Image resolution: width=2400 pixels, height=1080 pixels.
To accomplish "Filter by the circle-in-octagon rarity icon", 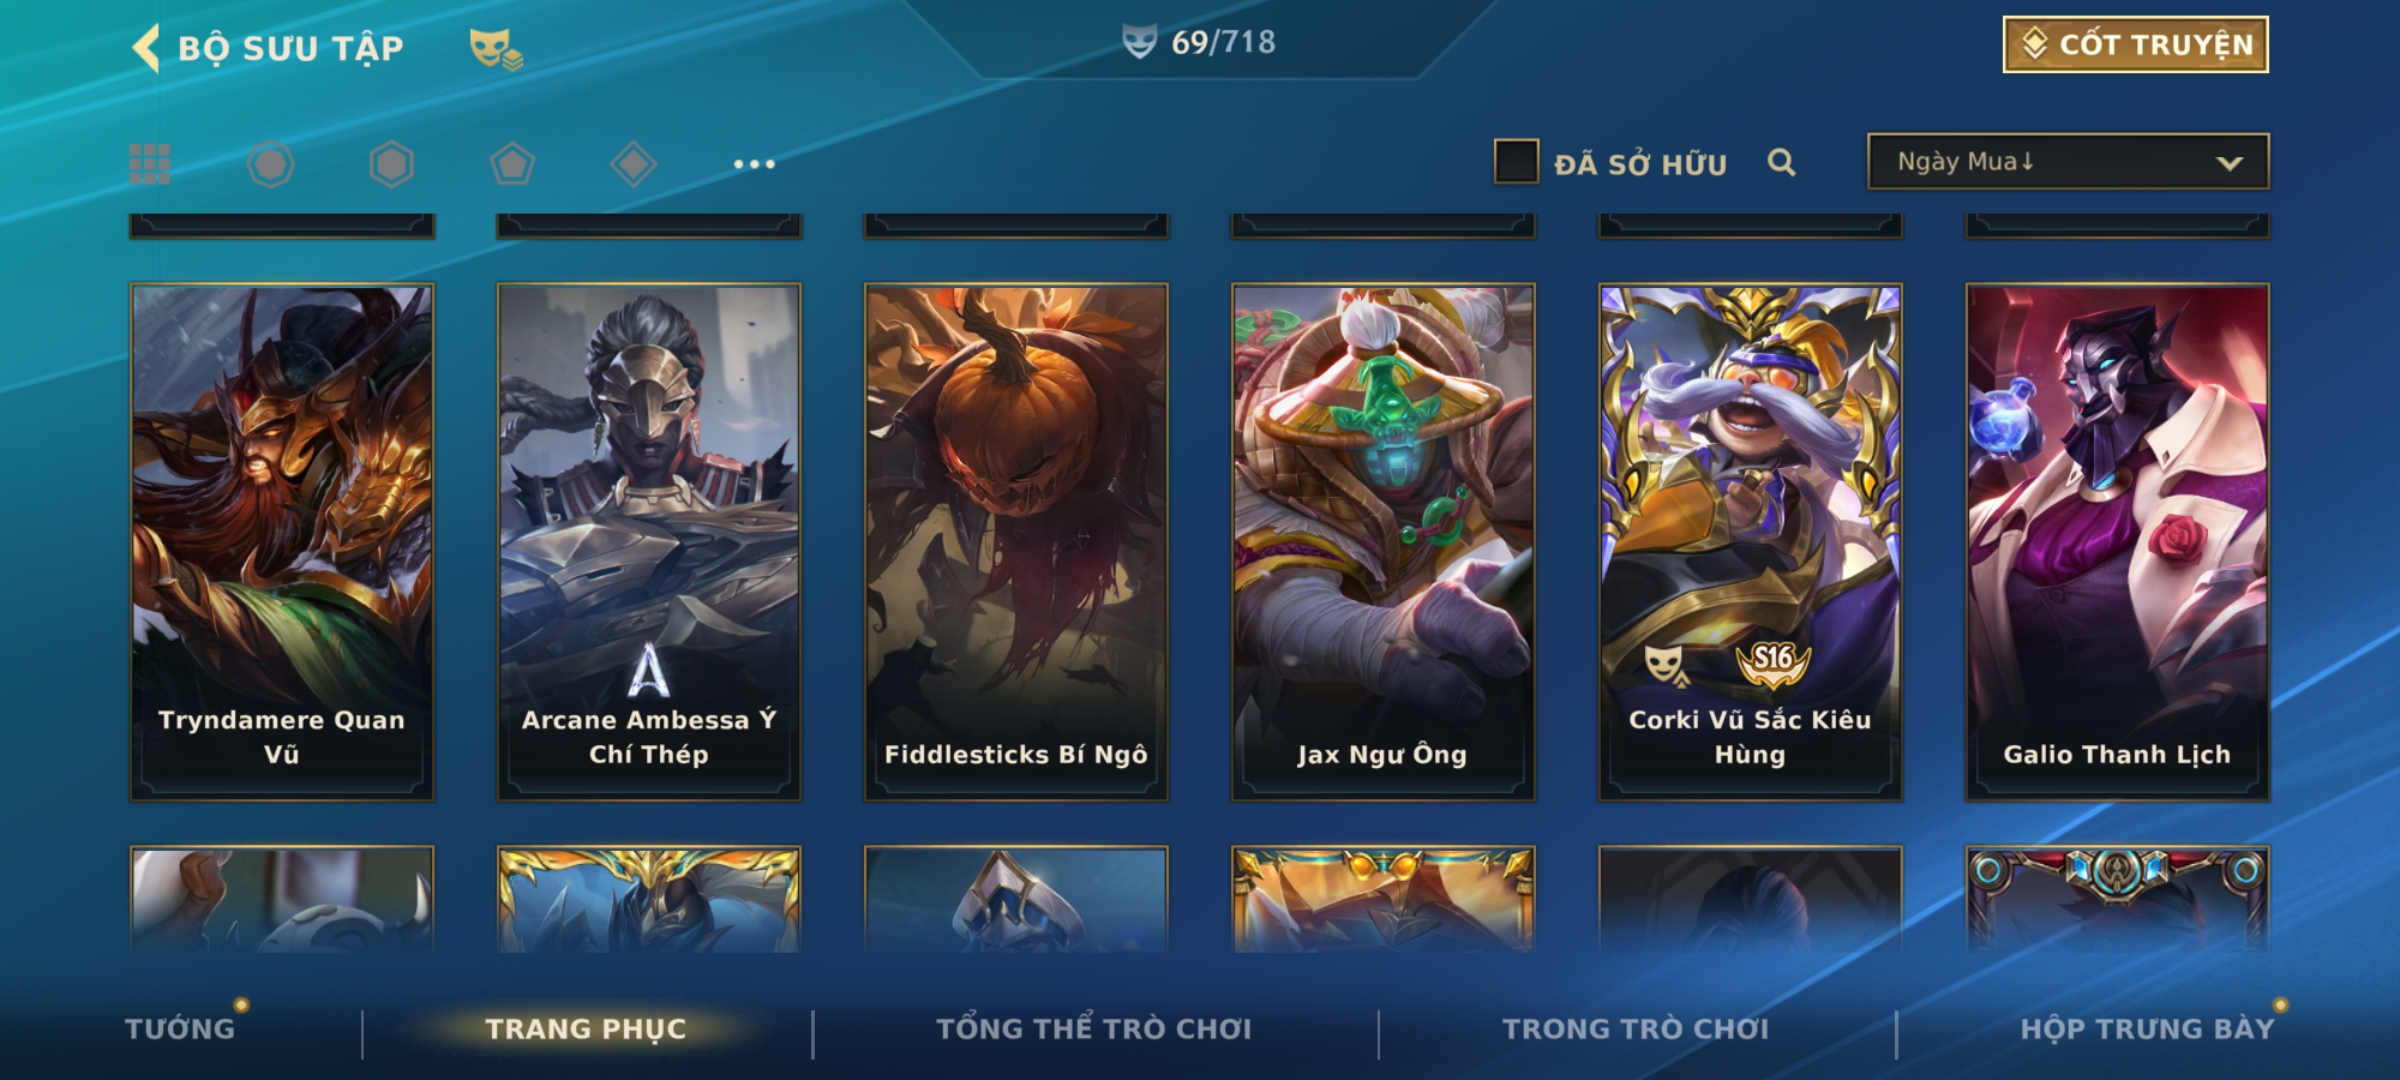I will [x=270, y=164].
